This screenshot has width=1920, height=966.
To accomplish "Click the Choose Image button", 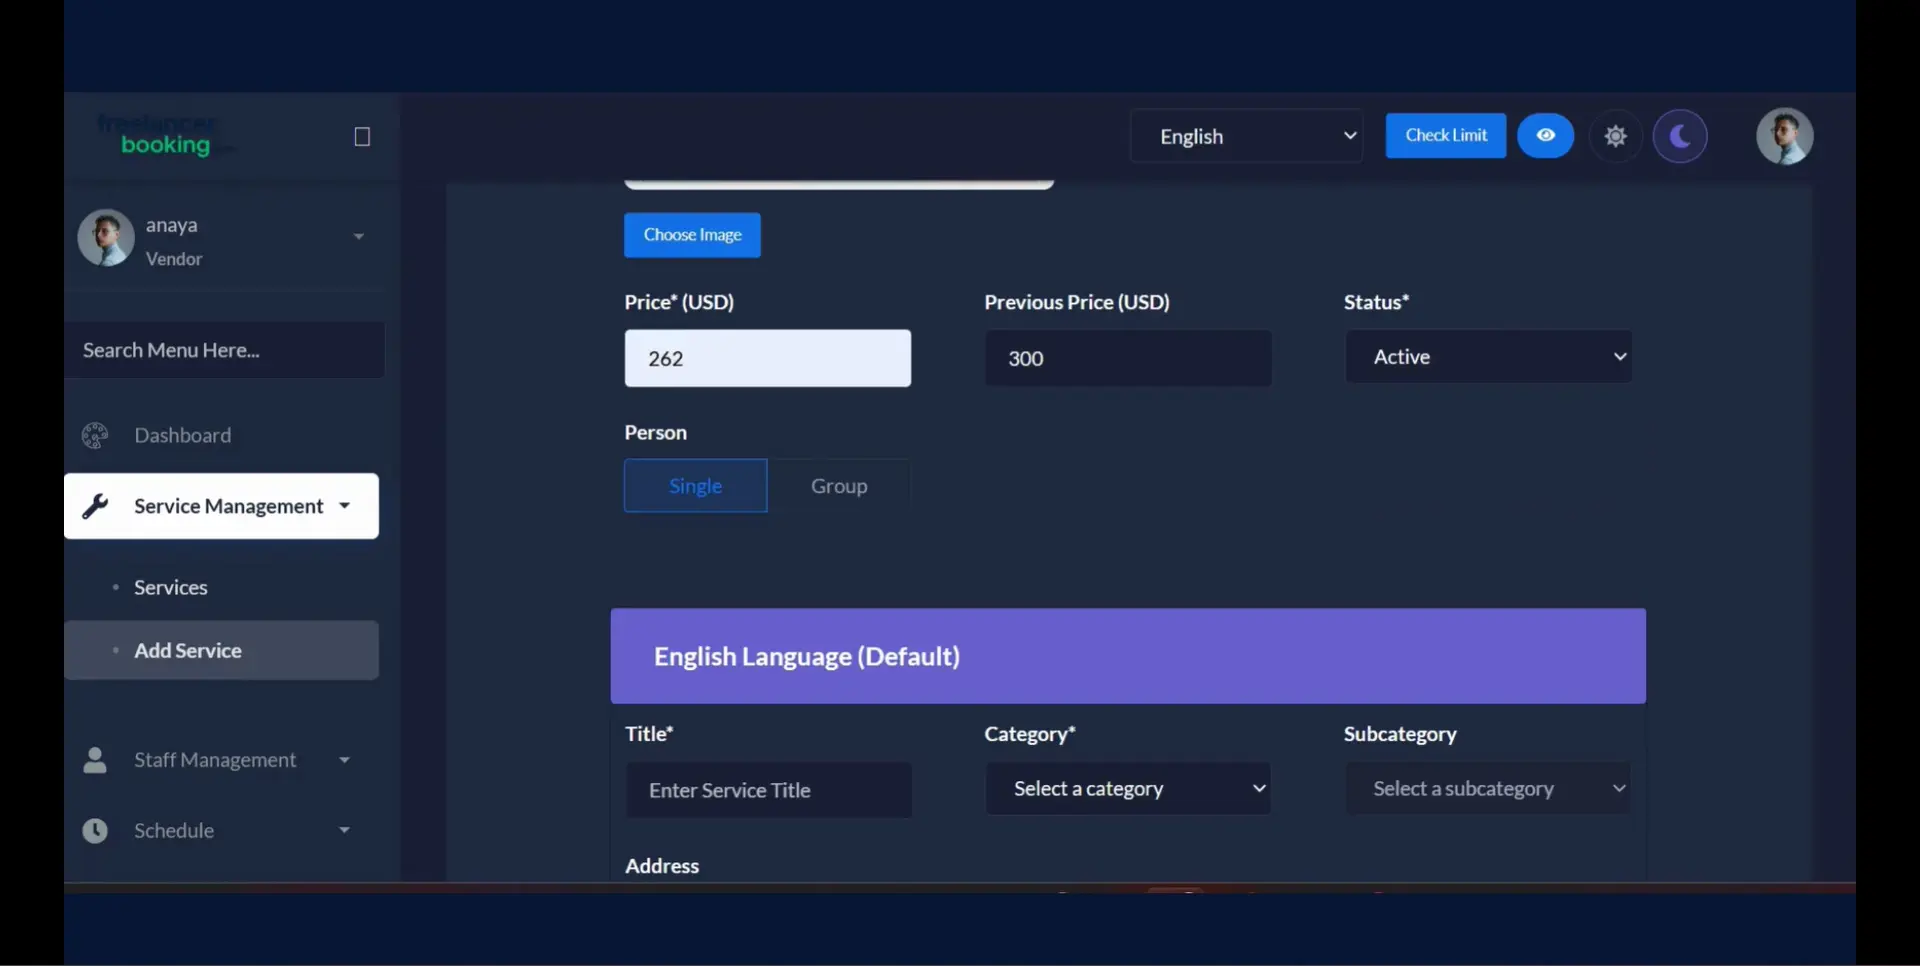I will pos(692,235).
